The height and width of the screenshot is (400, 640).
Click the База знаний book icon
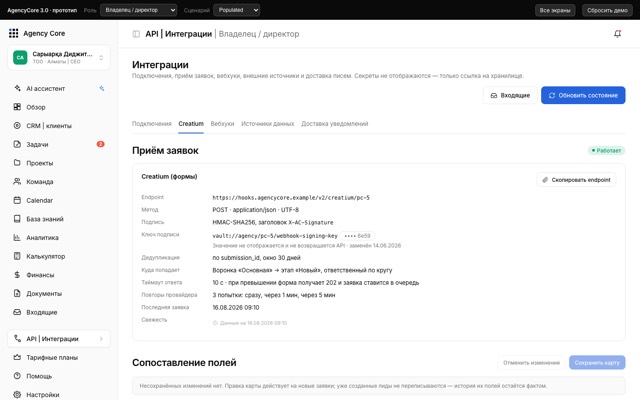coord(17,219)
